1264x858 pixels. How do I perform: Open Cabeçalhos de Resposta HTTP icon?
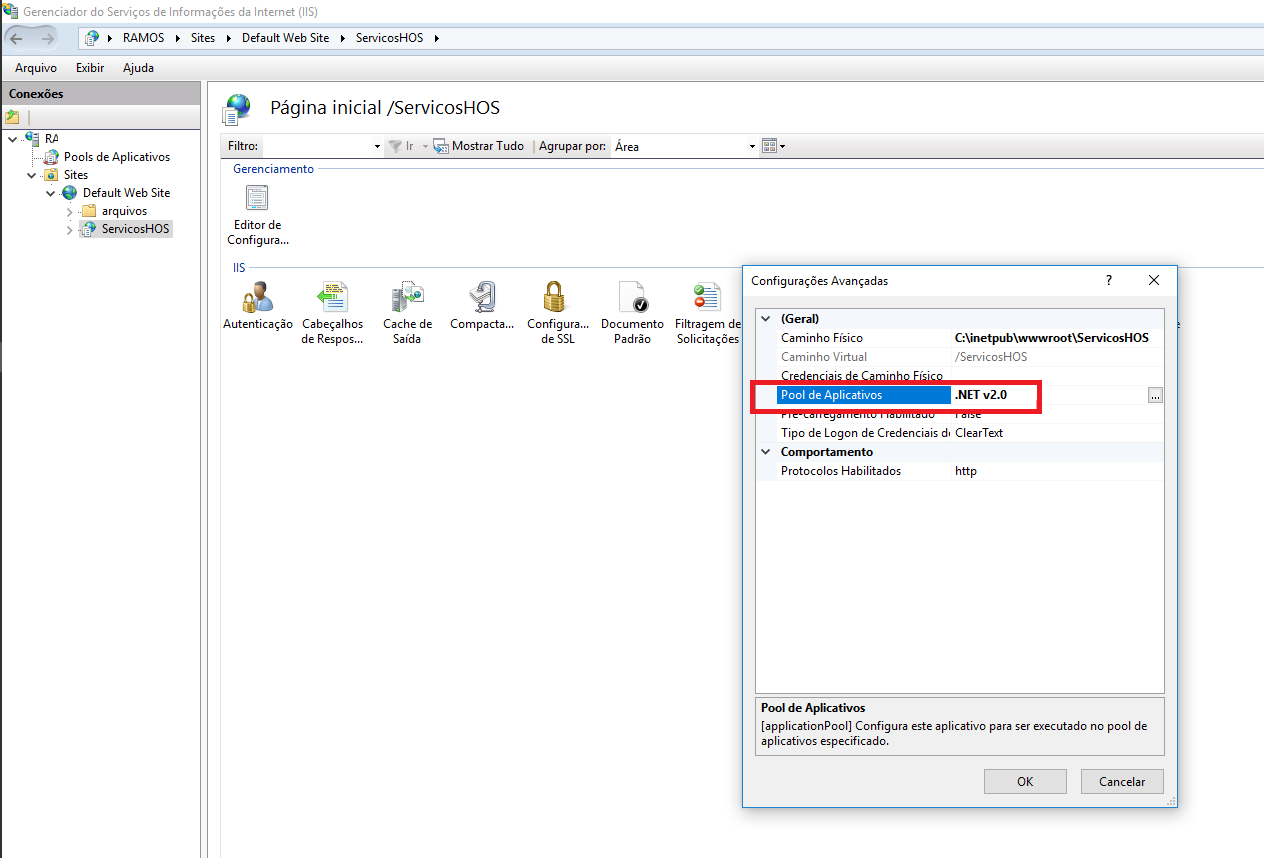click(332, 298)
